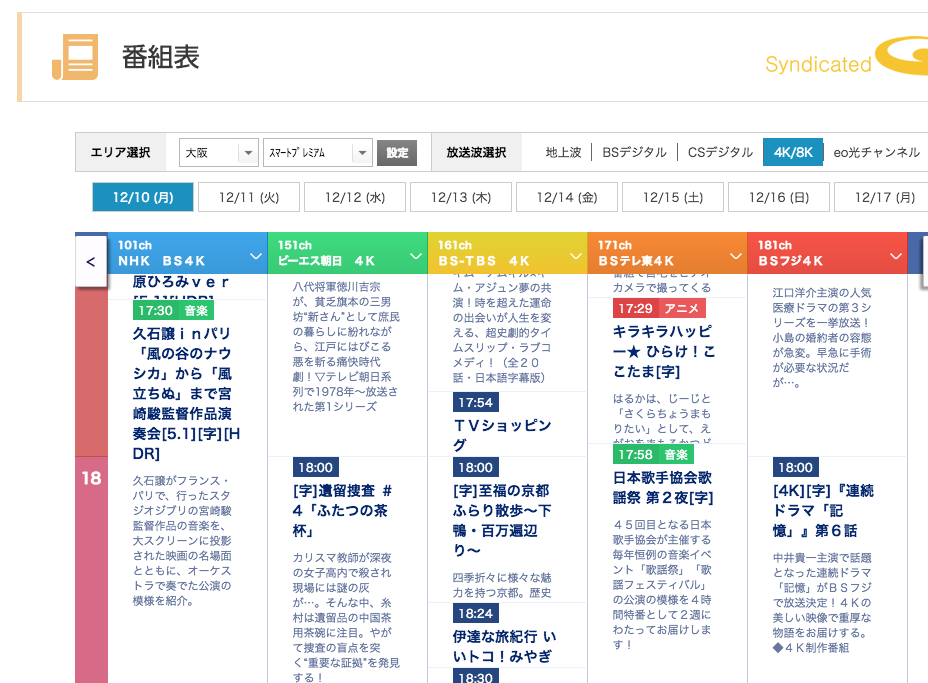Select the BSデジタル broadcast tab
Viewport: 928px width, 683px height.
[x=634, y=153]
